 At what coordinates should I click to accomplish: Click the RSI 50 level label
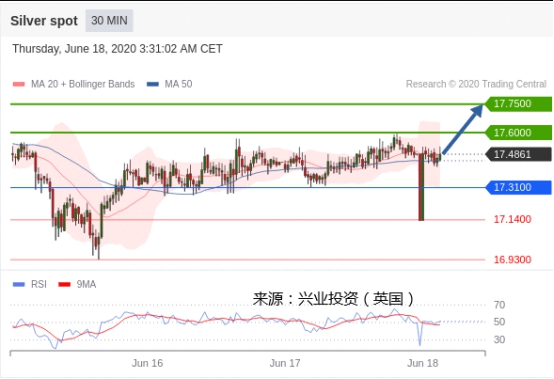499,322
